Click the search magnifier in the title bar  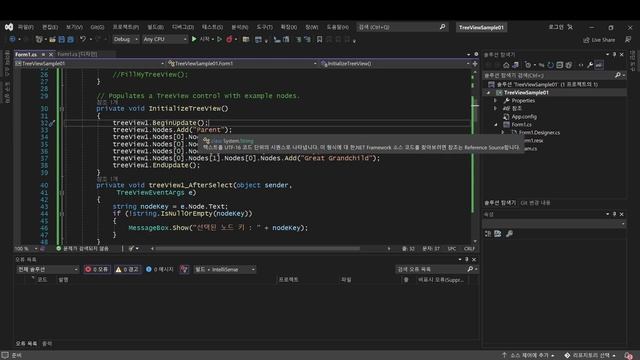point(442,27)
